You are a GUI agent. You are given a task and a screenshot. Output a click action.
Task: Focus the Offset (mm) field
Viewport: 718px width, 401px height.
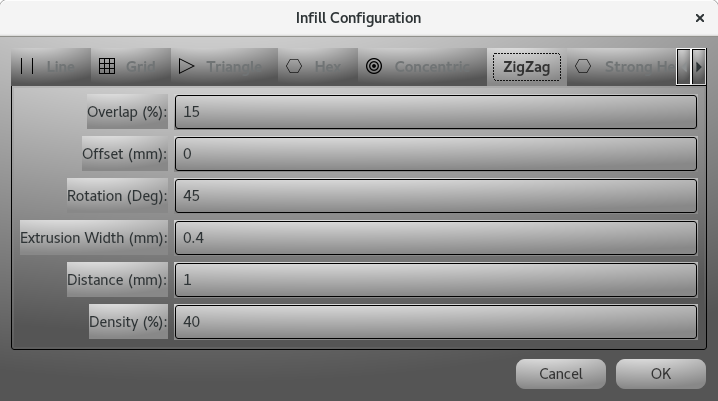point(435,154)
